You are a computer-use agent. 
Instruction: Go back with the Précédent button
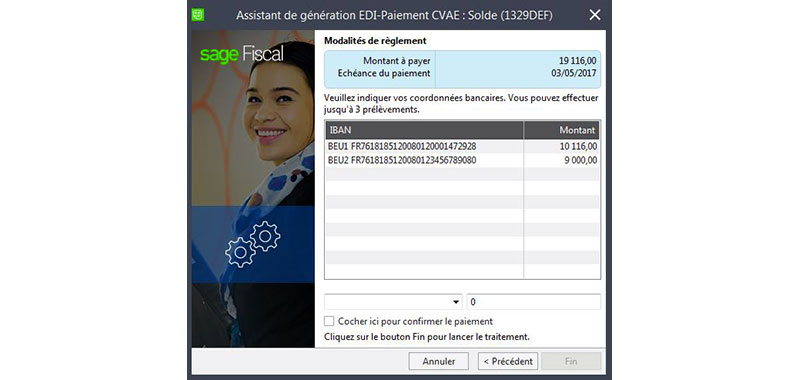tap(508, 361)
